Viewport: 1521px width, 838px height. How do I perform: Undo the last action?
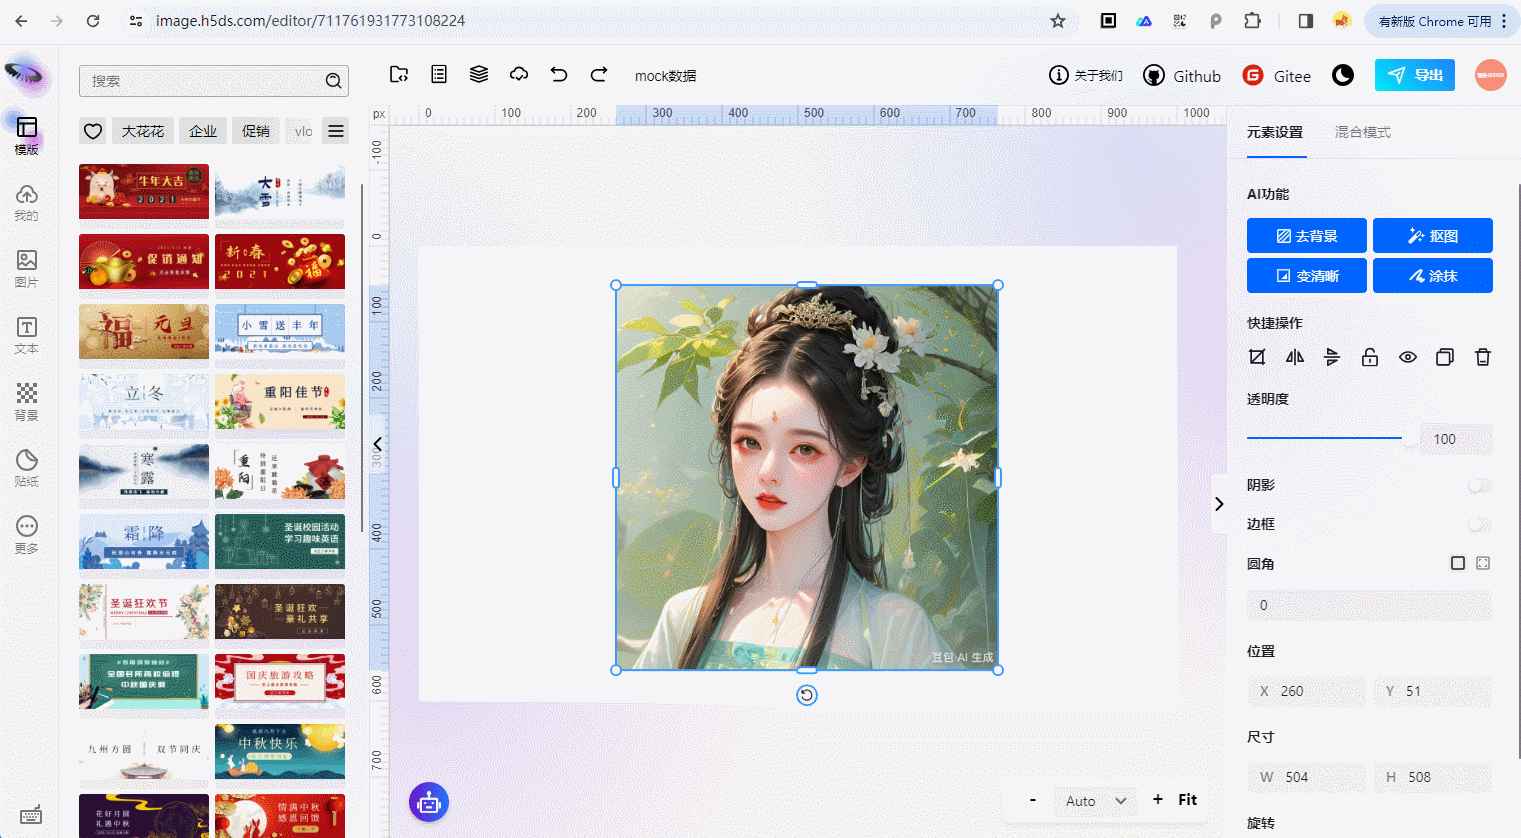pos(559,74)
